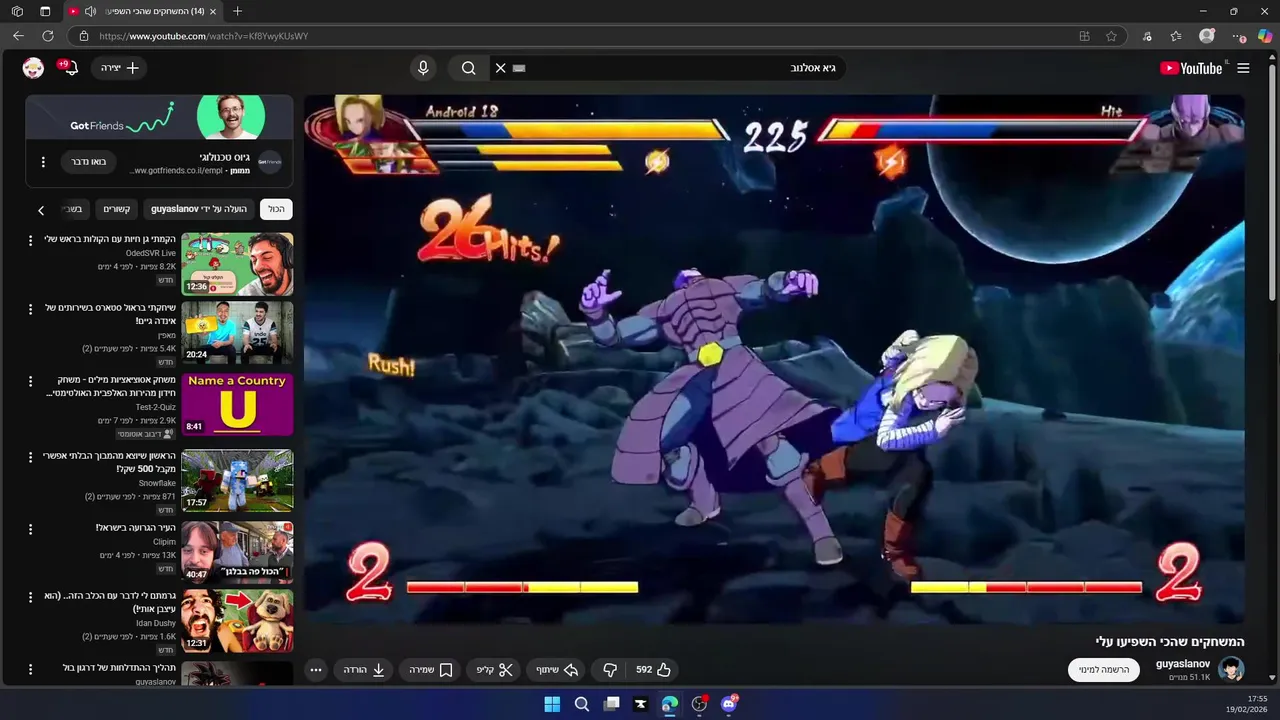Open YouTube notifications bell
Viewport: 1280px width, 720px height.
tap(70, 68)
